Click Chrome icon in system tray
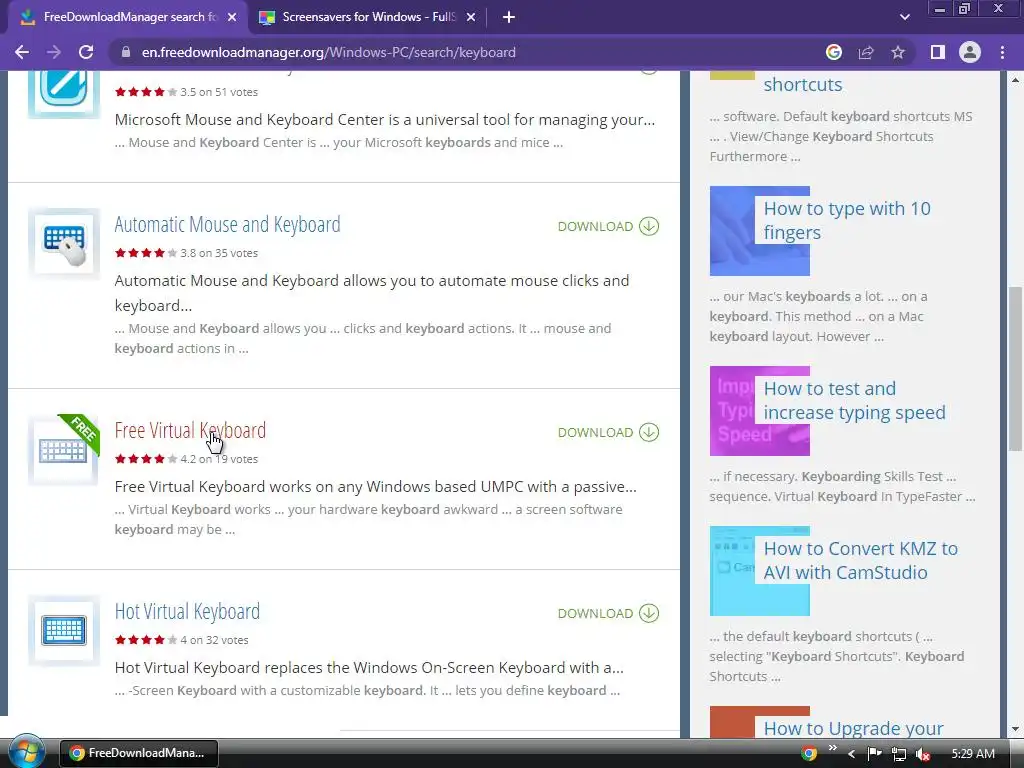 click(x=808, y=754)
